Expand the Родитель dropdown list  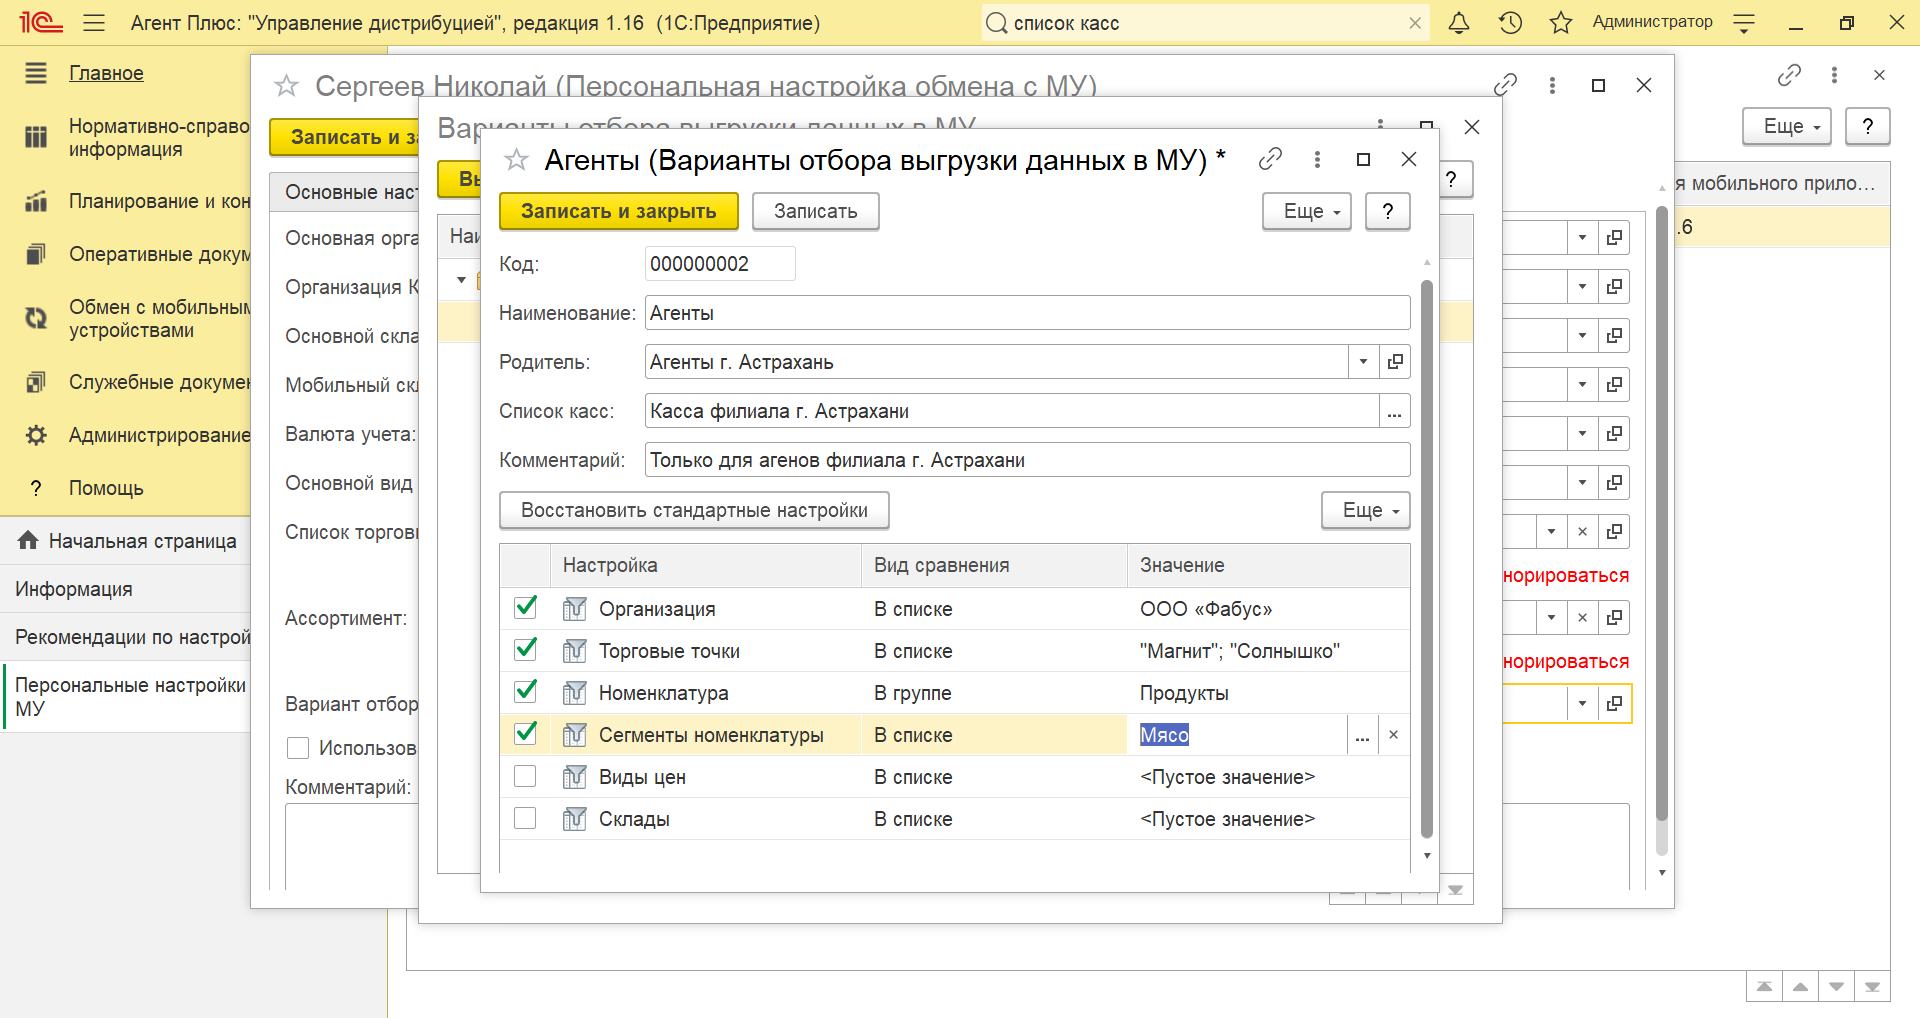[x=1363, y=362]
